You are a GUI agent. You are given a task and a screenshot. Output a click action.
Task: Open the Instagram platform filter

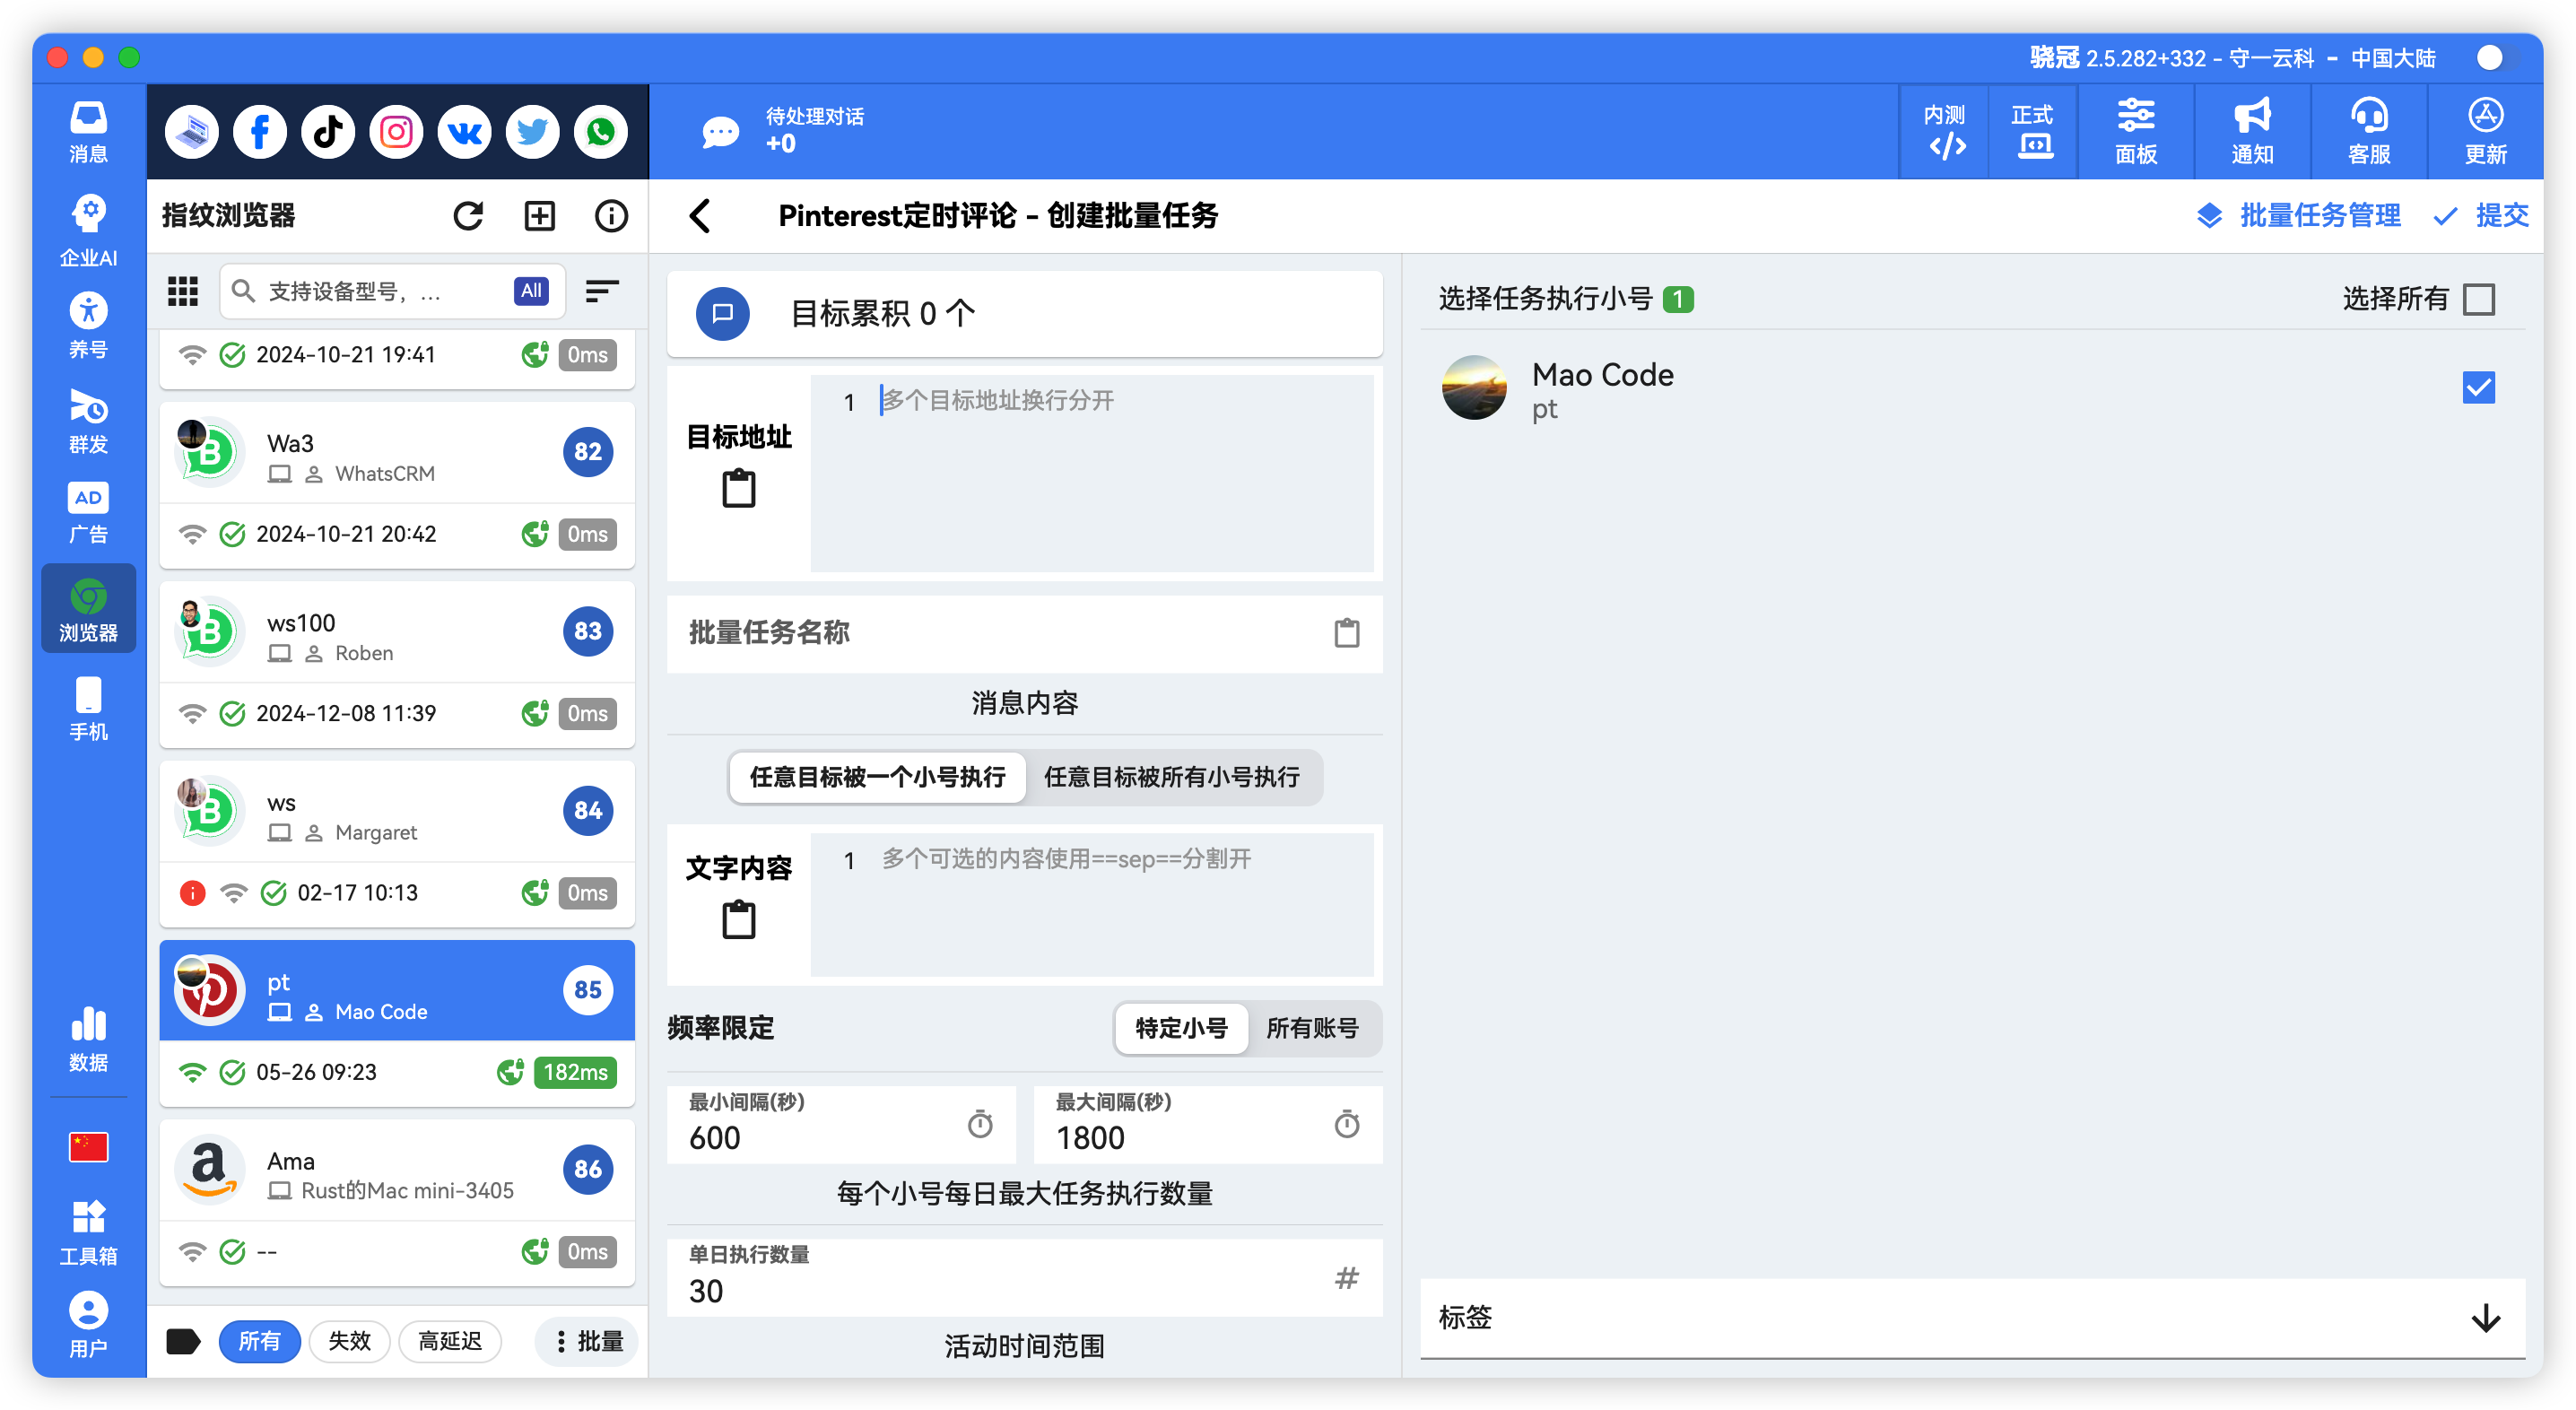click(x=395, y=131)
